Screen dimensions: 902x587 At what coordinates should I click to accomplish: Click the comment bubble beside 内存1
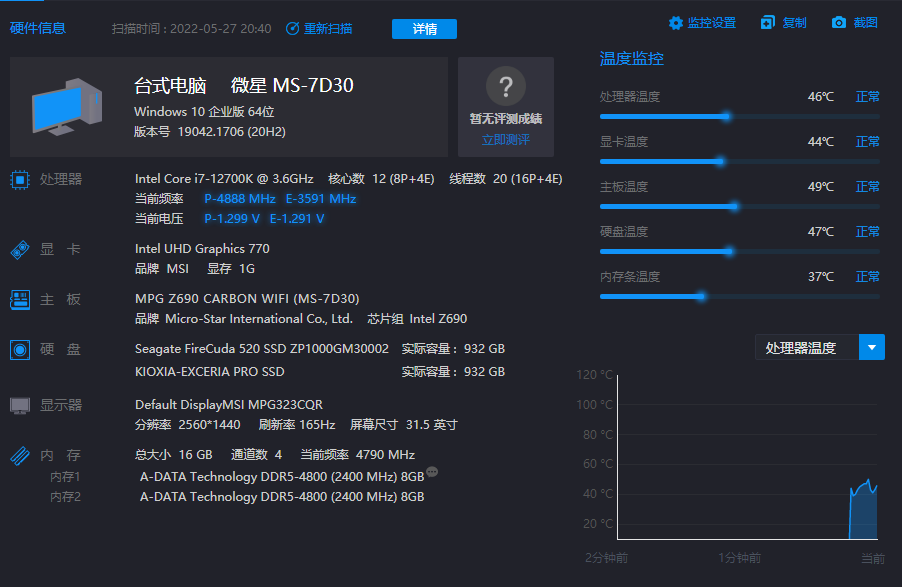point(432,472)
